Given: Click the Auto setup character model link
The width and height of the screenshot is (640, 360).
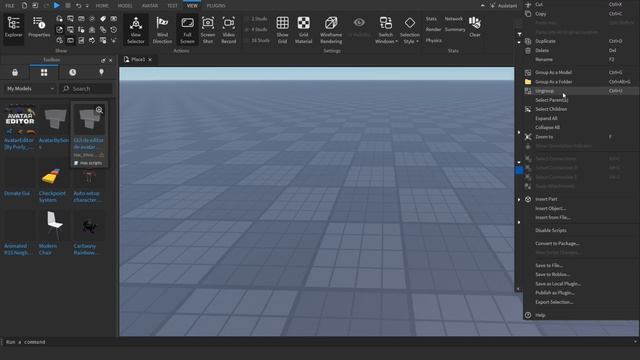Looking at the screenshot, I should (x=87, y=197).
